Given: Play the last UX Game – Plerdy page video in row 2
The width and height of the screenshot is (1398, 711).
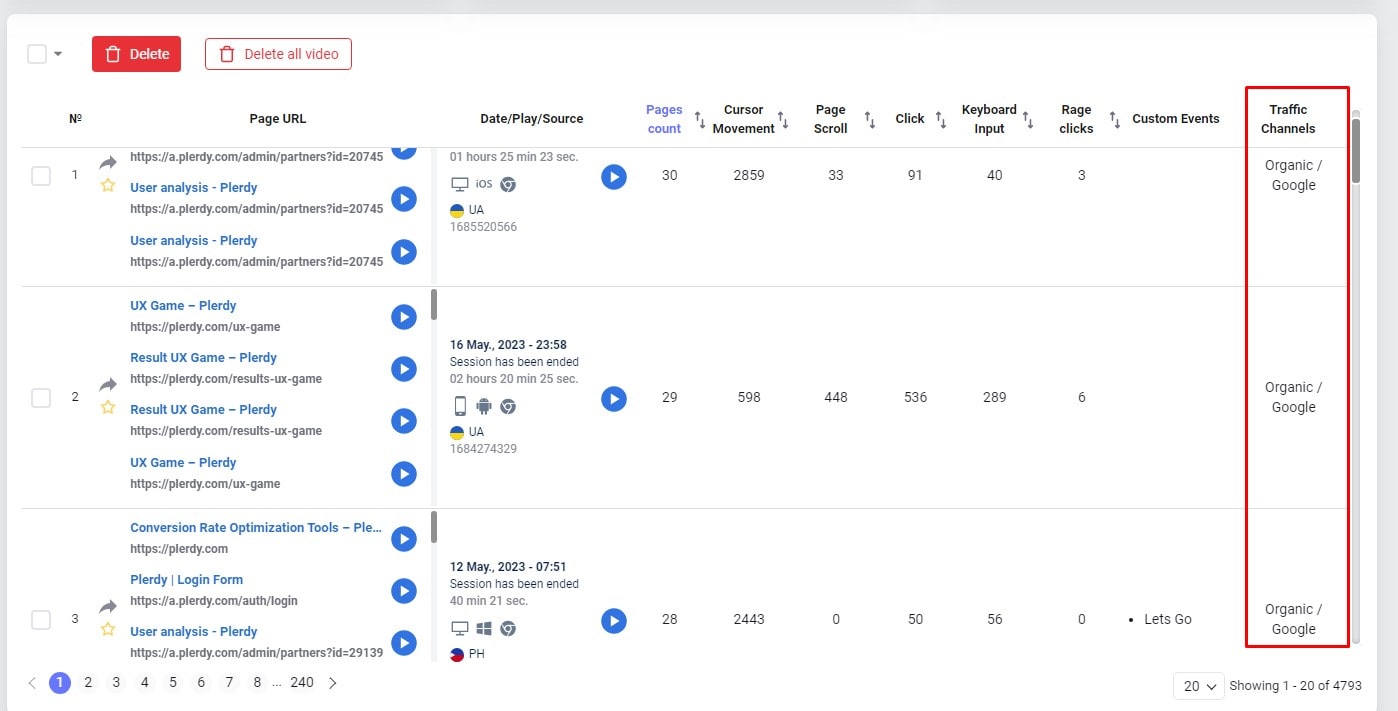Looking at the screenshot, I should 404,474.
